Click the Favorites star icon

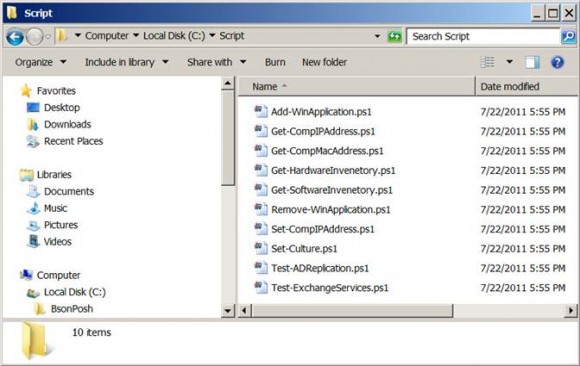tap(26, 91)
